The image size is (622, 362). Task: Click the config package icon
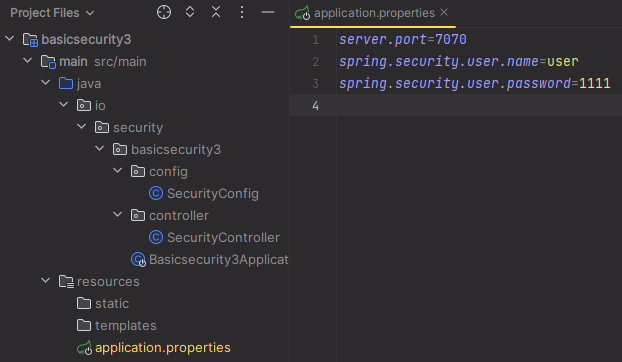(x=138, y=171)
